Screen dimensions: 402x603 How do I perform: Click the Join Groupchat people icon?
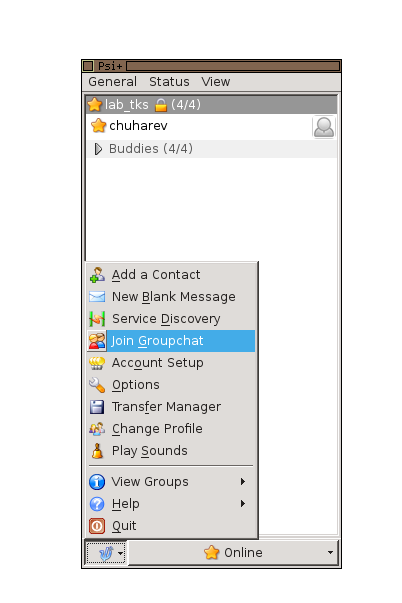(x=97, y=341)
